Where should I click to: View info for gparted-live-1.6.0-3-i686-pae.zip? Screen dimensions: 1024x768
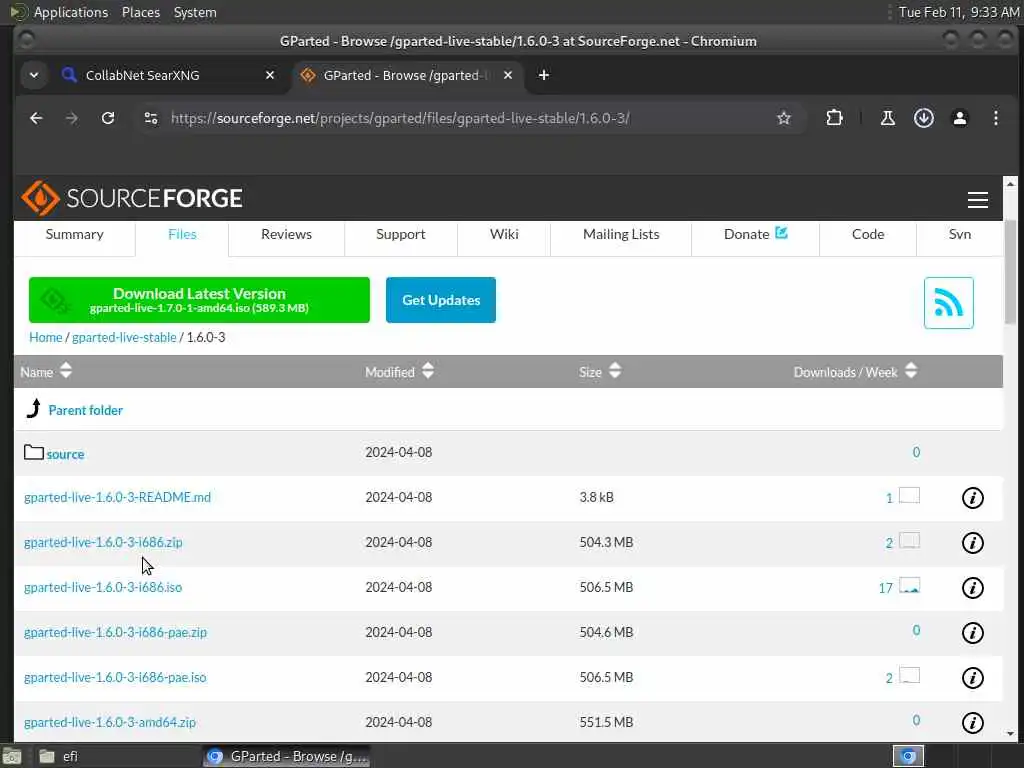coord(972,633)
